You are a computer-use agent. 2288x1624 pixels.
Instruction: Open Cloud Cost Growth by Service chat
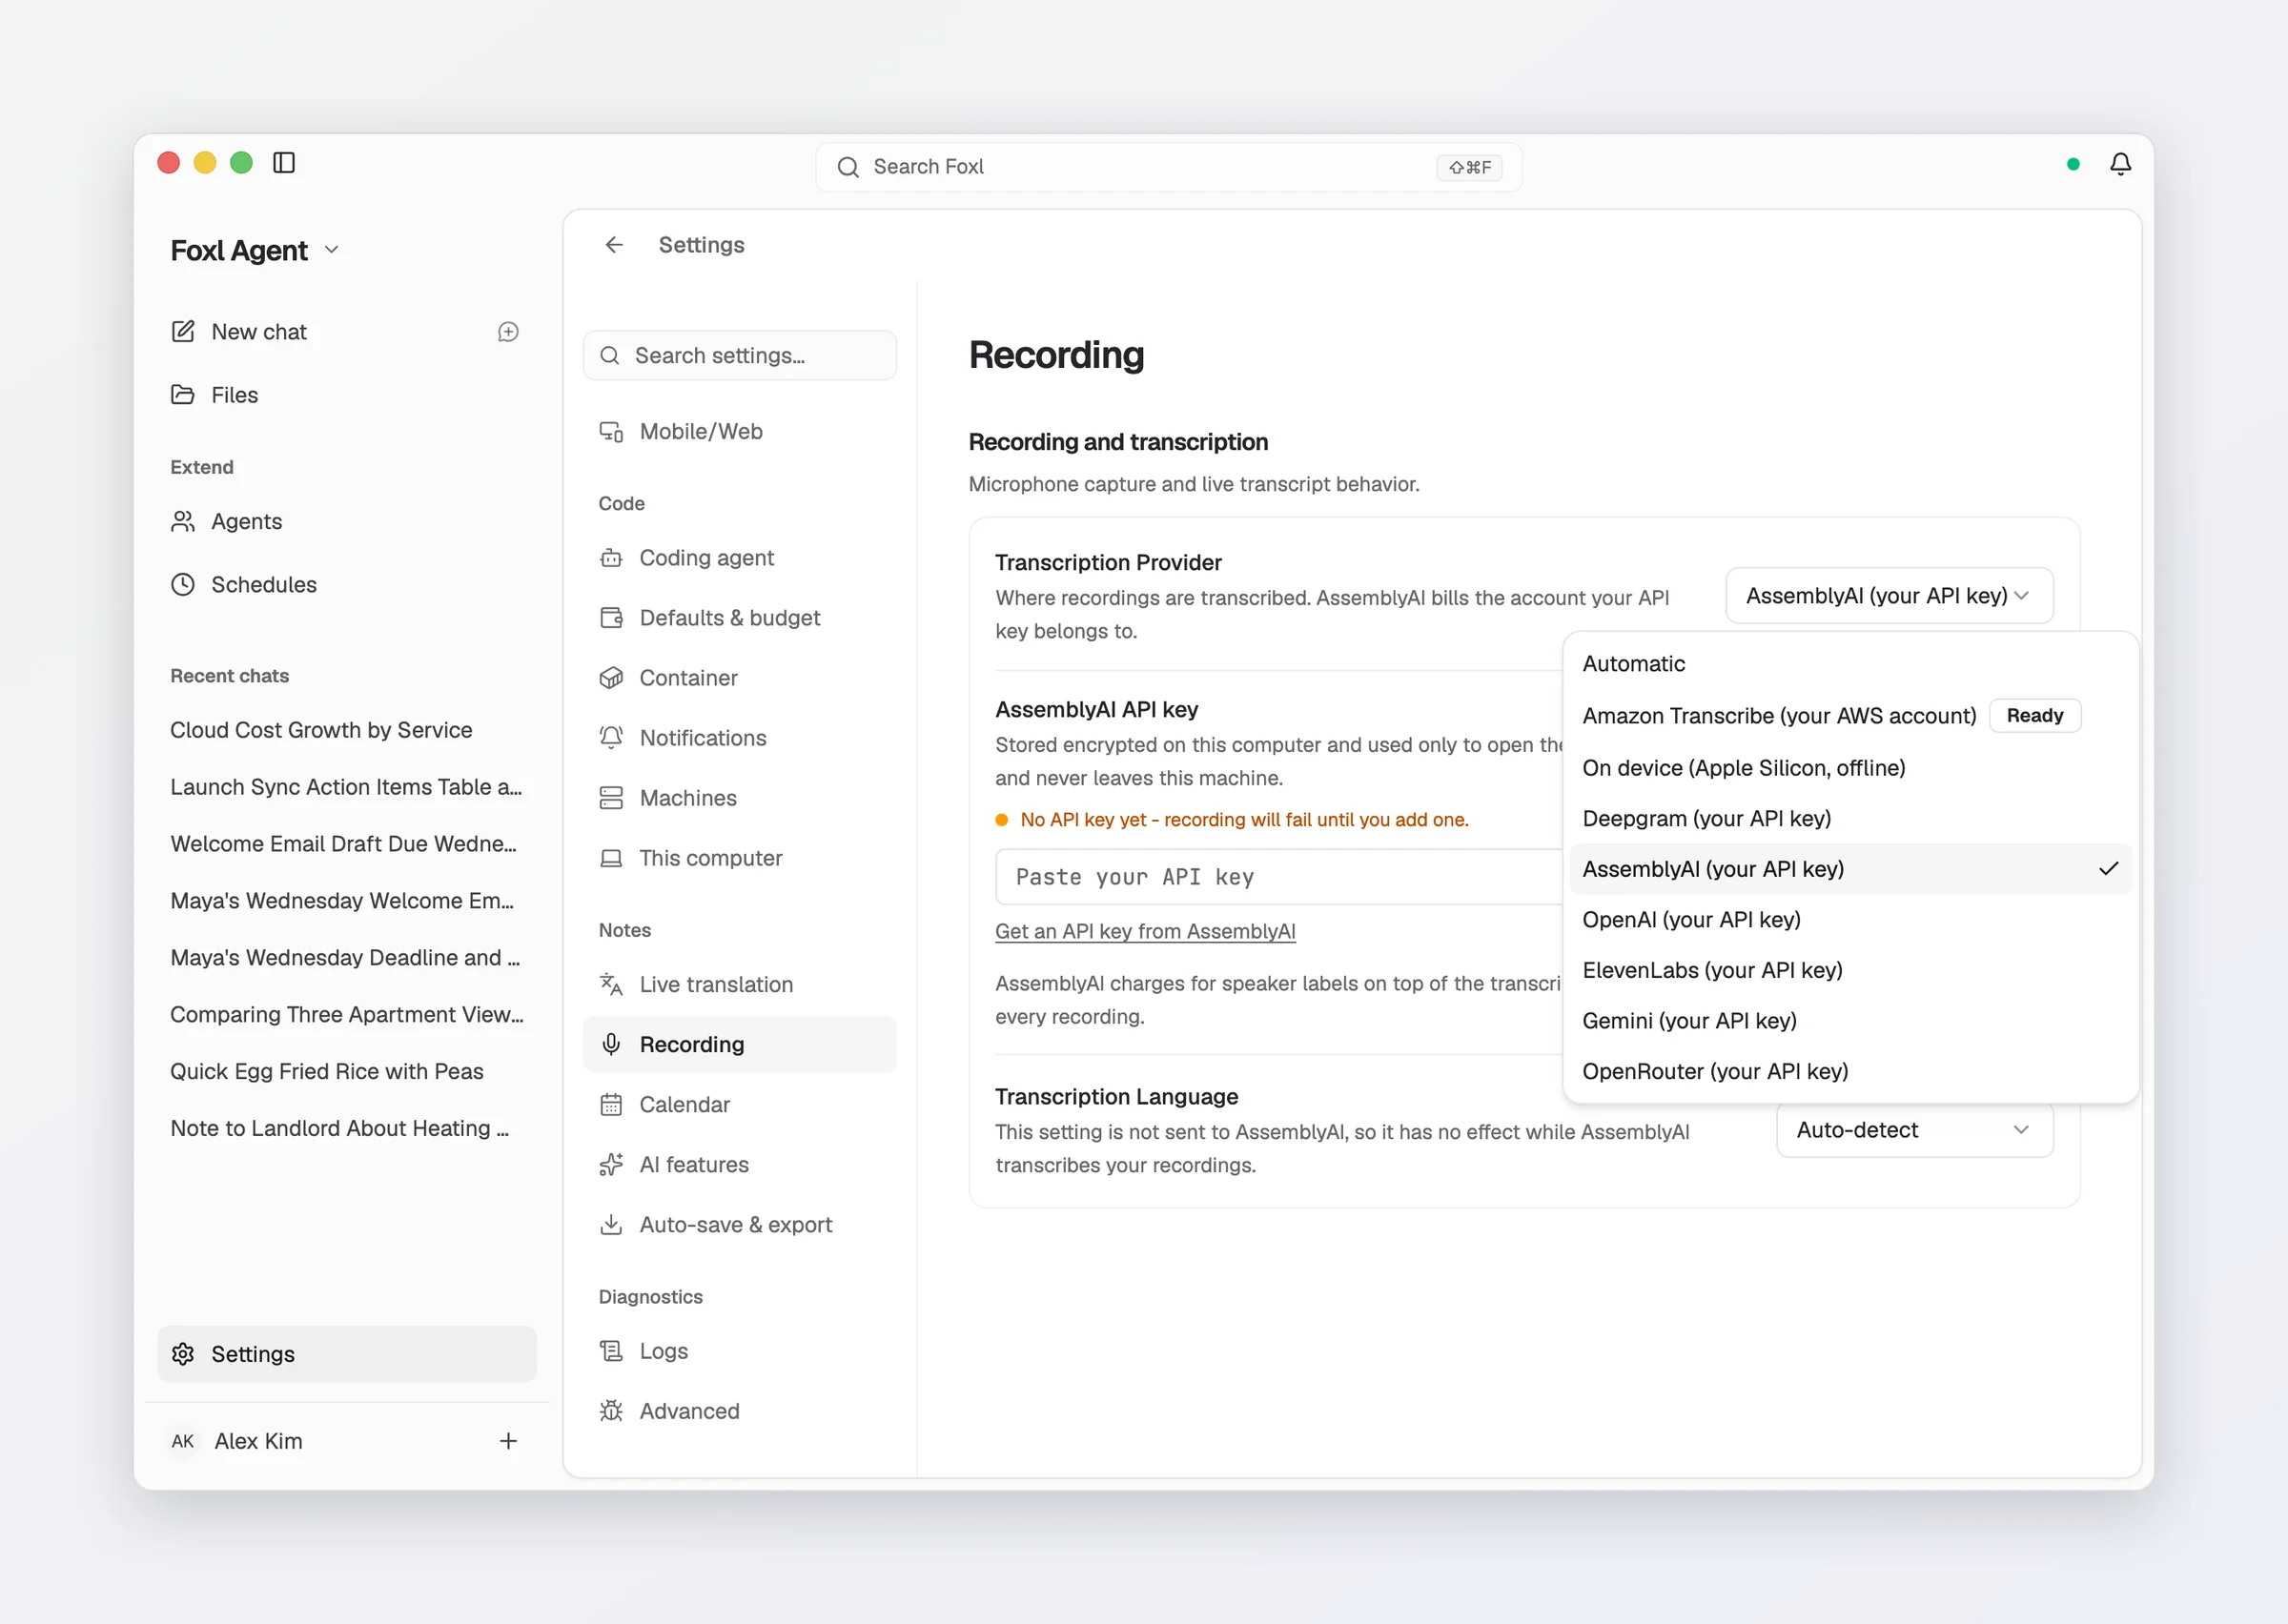coord(347,730)
